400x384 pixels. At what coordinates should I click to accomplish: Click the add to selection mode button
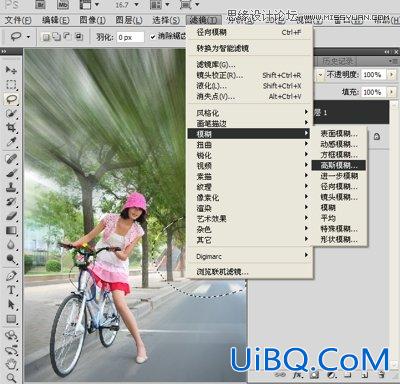coord(57,37)
